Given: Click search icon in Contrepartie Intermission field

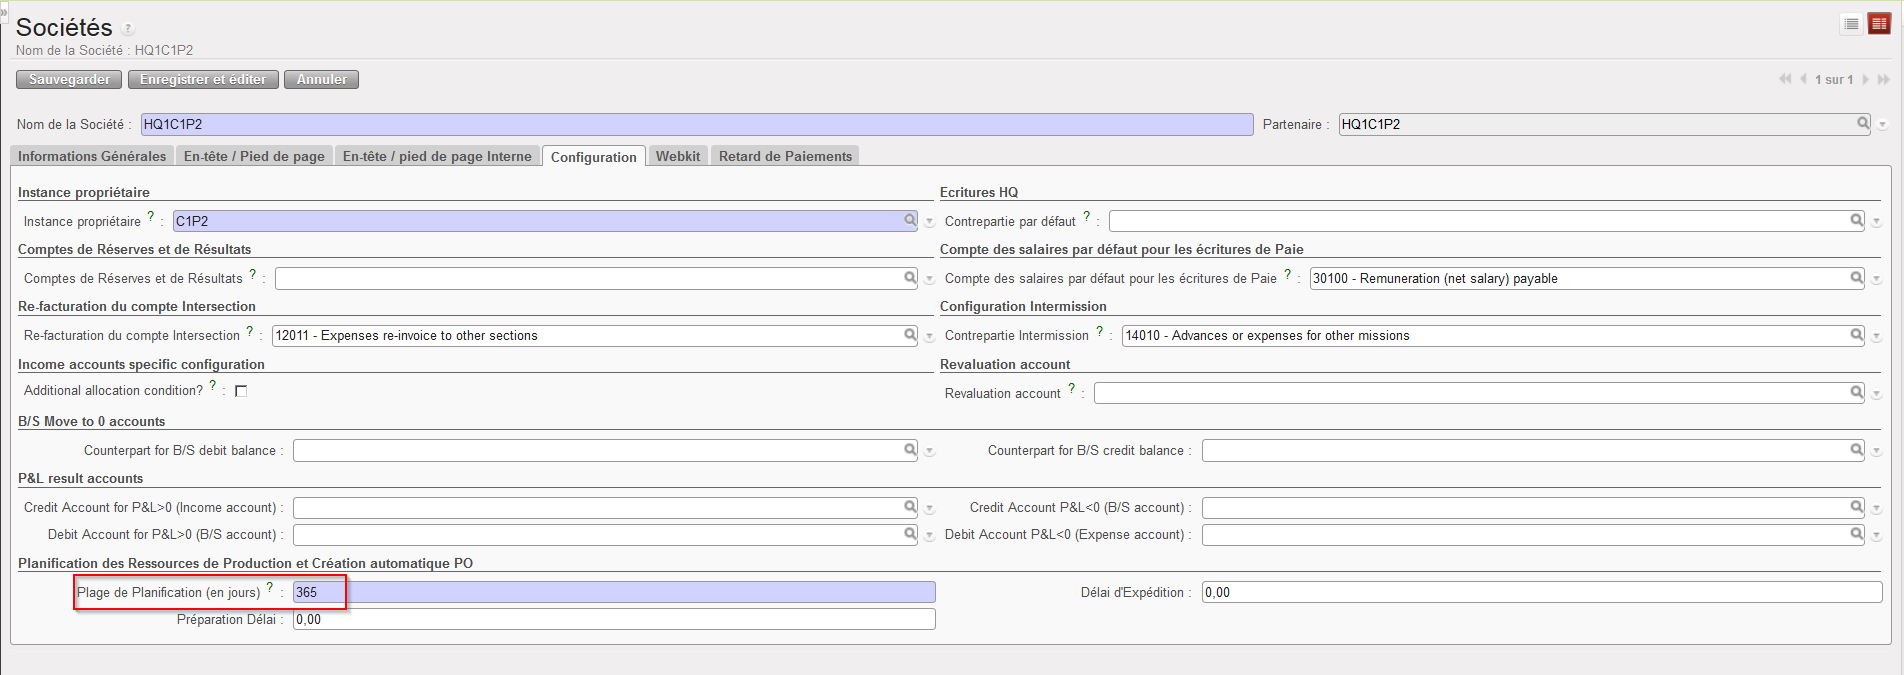Looking at the screenshot, I should 1856,335.
